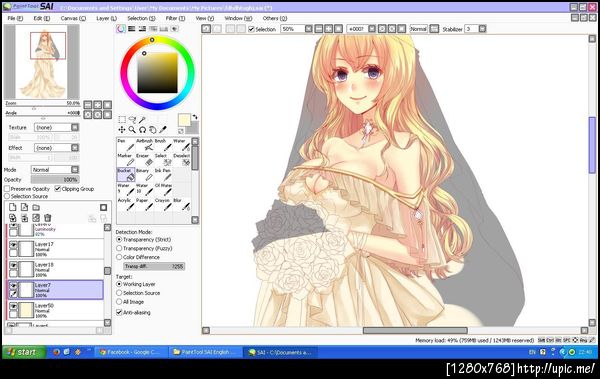Select the Brush tool

coord(163,145)
